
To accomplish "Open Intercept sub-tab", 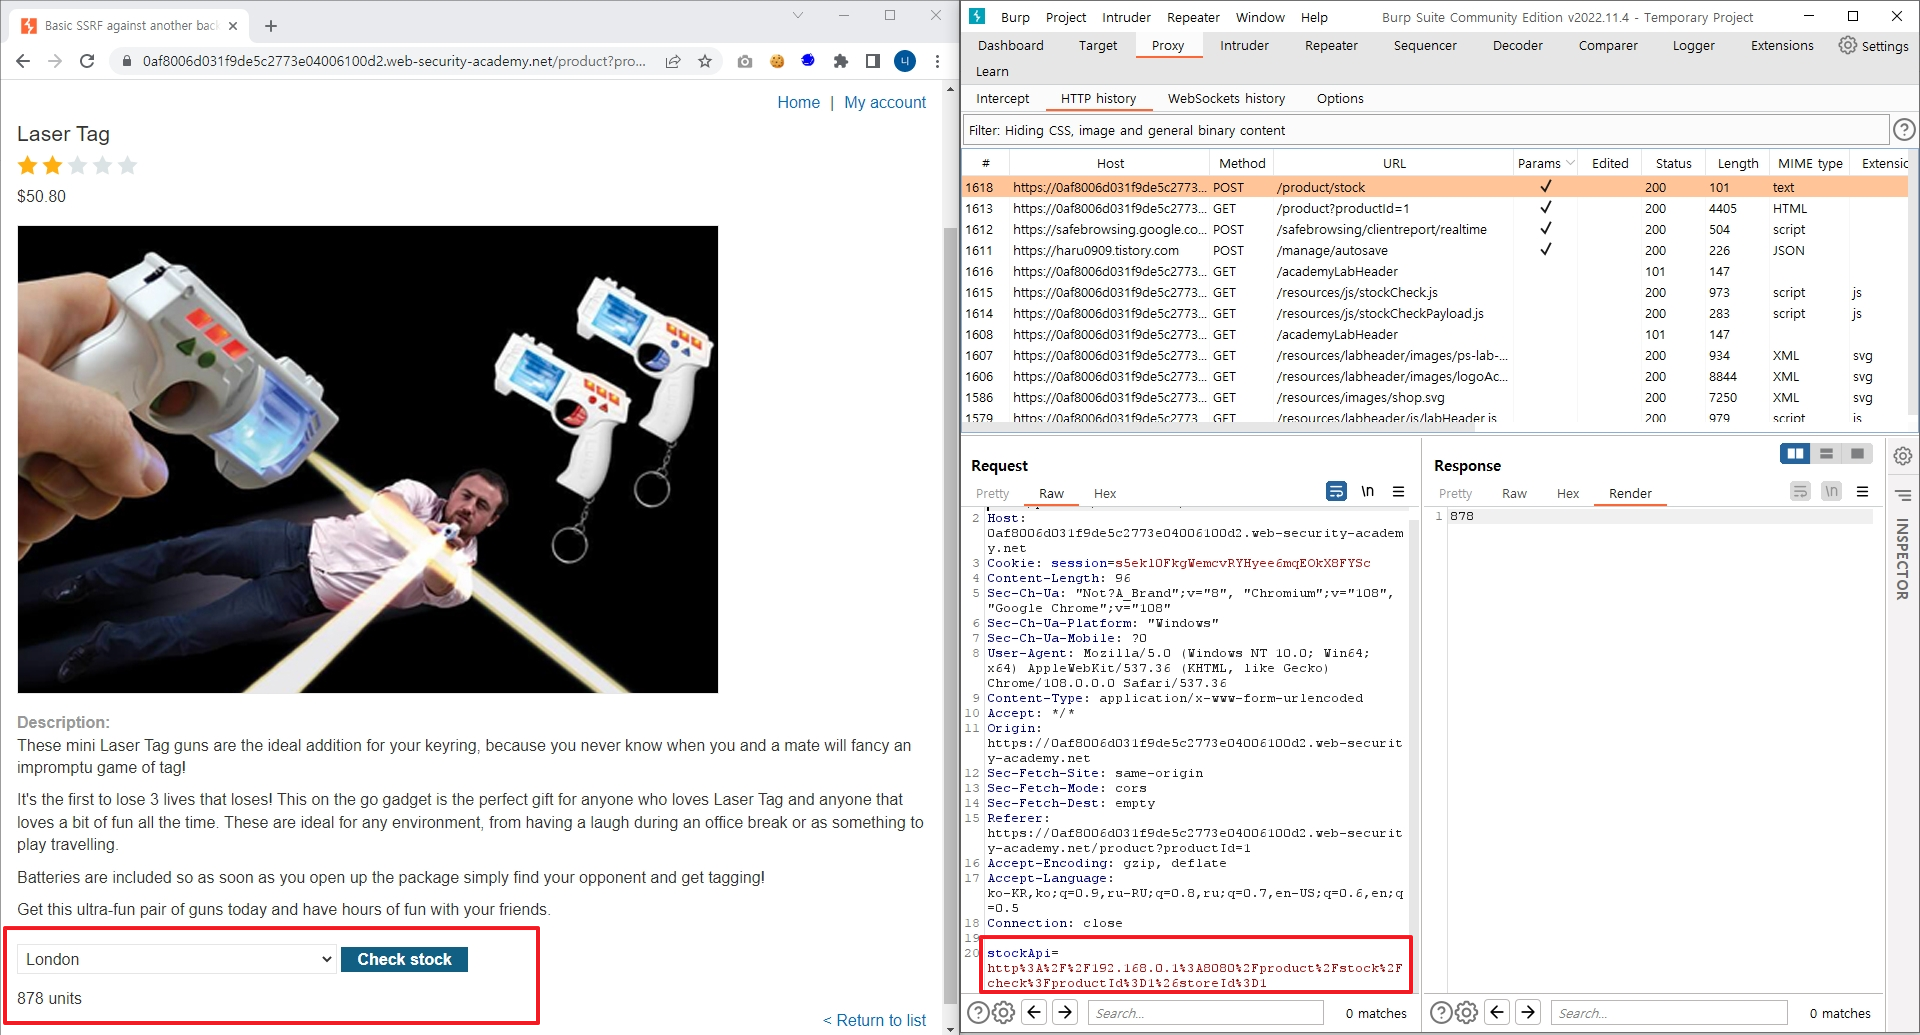I will pyautogui.click(x=1002, y=98).
